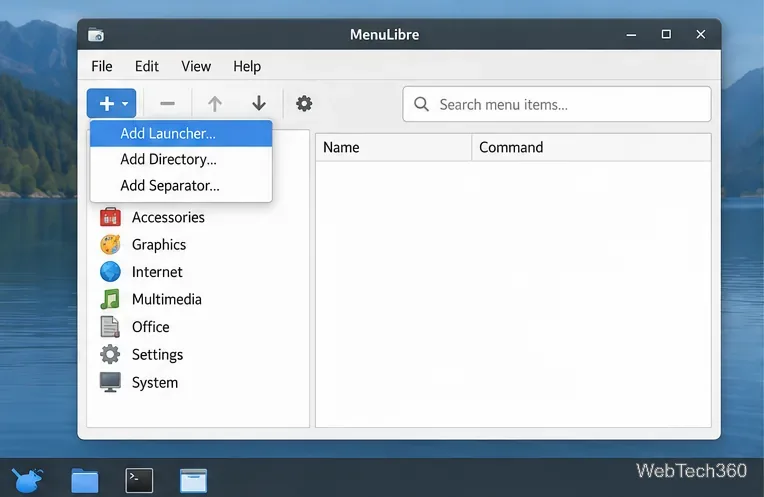Viewport: 764px width, 497px height.
Task: Open the Xfce mouse applications menu in taskbar
Action: [27, 480]
